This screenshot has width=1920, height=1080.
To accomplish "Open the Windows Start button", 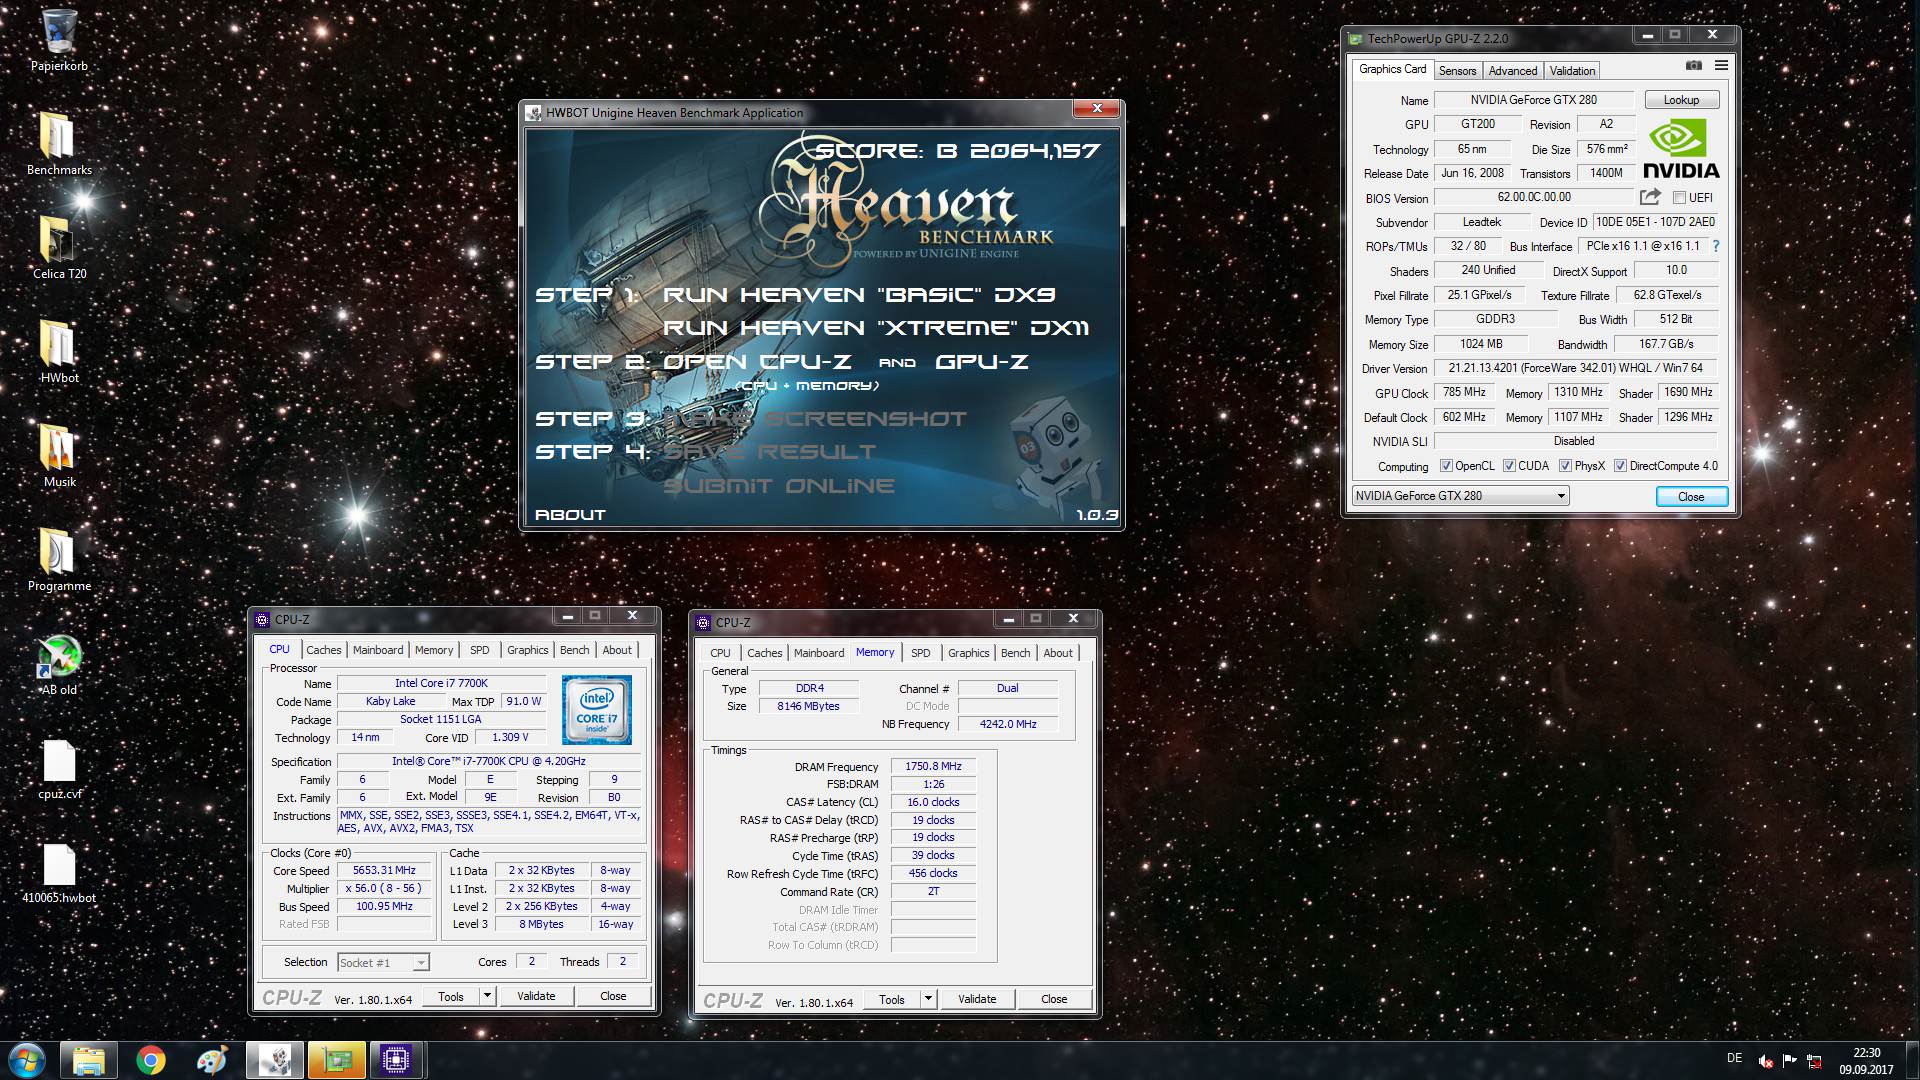I will click(26, 1060).
